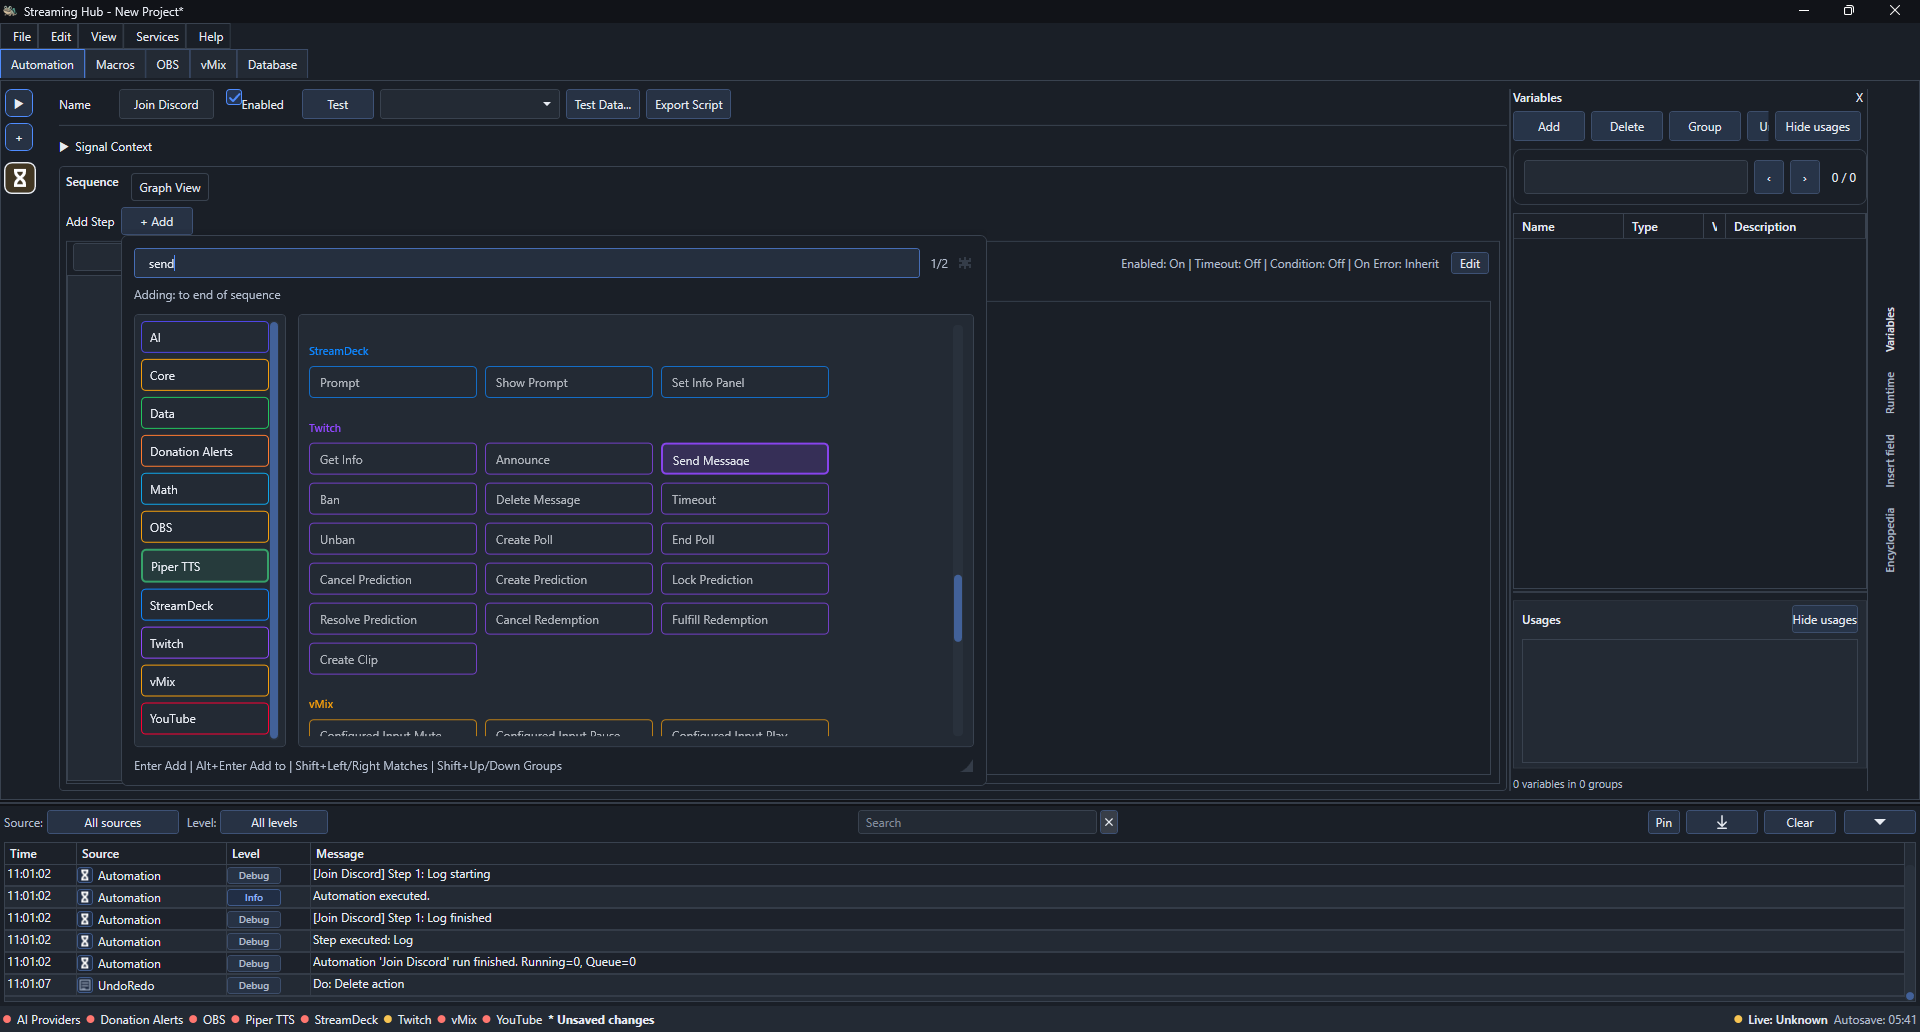Open the empty dropdown next to Test

[x=469, y=105]
